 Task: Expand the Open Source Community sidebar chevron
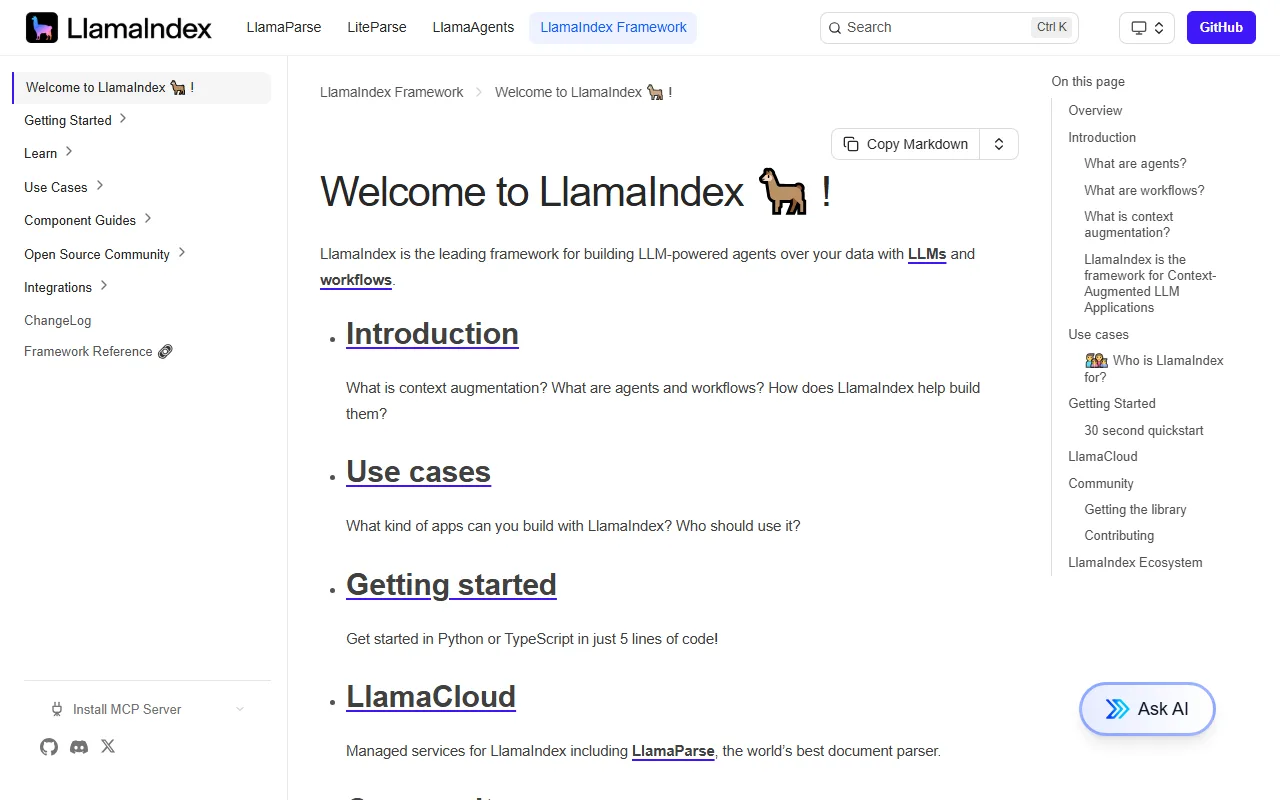(182, 253)
